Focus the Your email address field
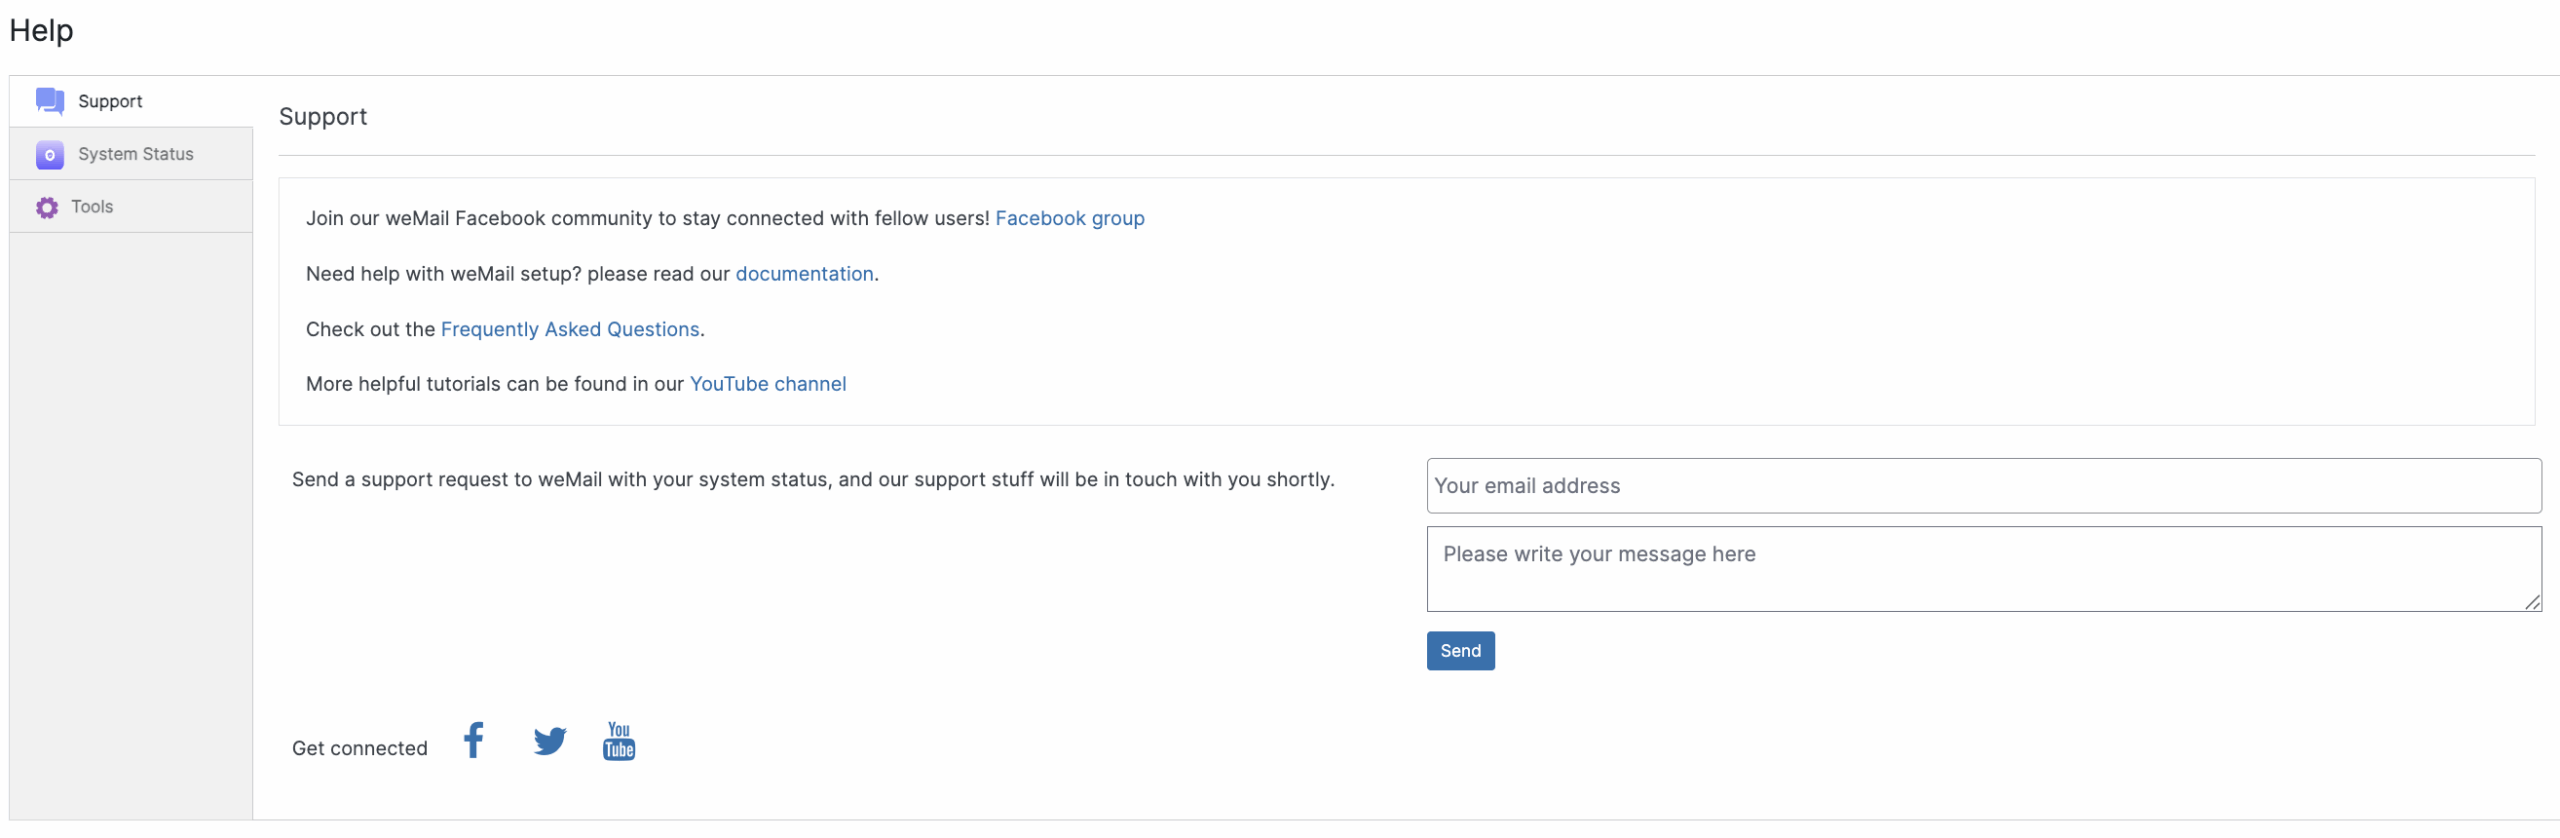Image resolution: width=2560 pixels, height=838 pixels. tap(1983, 486)
